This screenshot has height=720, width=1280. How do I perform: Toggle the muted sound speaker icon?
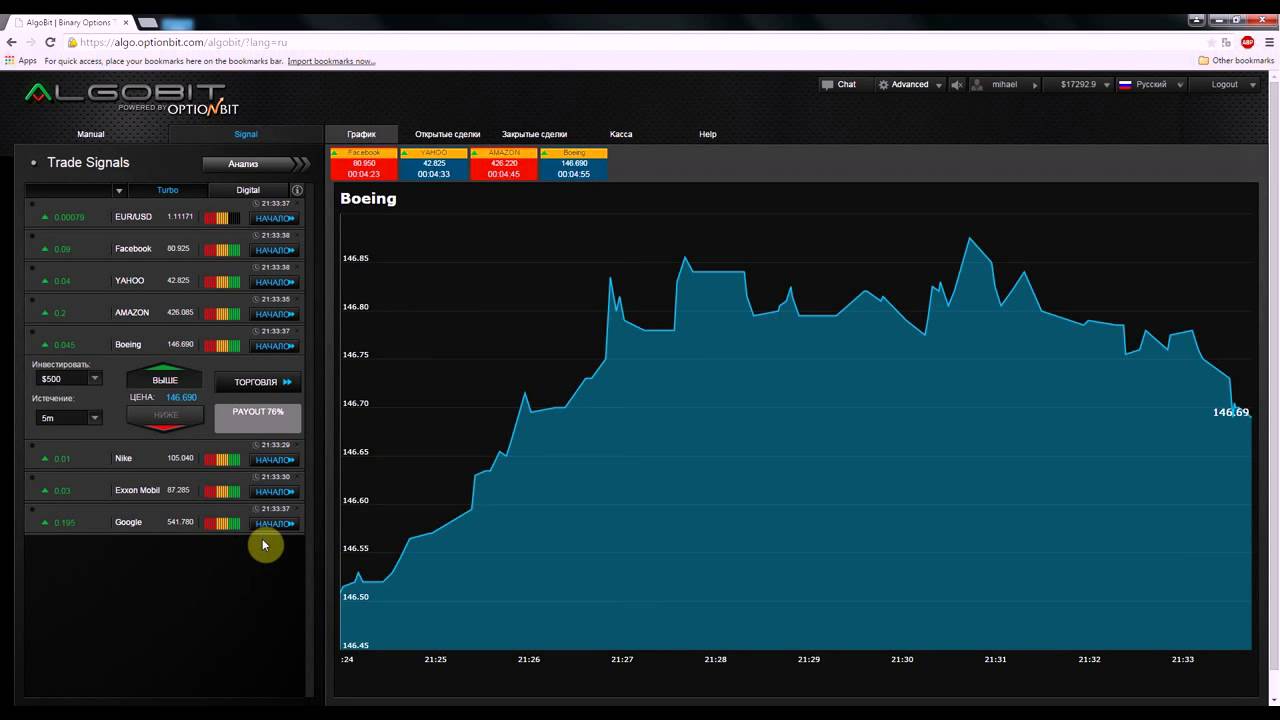957,85
